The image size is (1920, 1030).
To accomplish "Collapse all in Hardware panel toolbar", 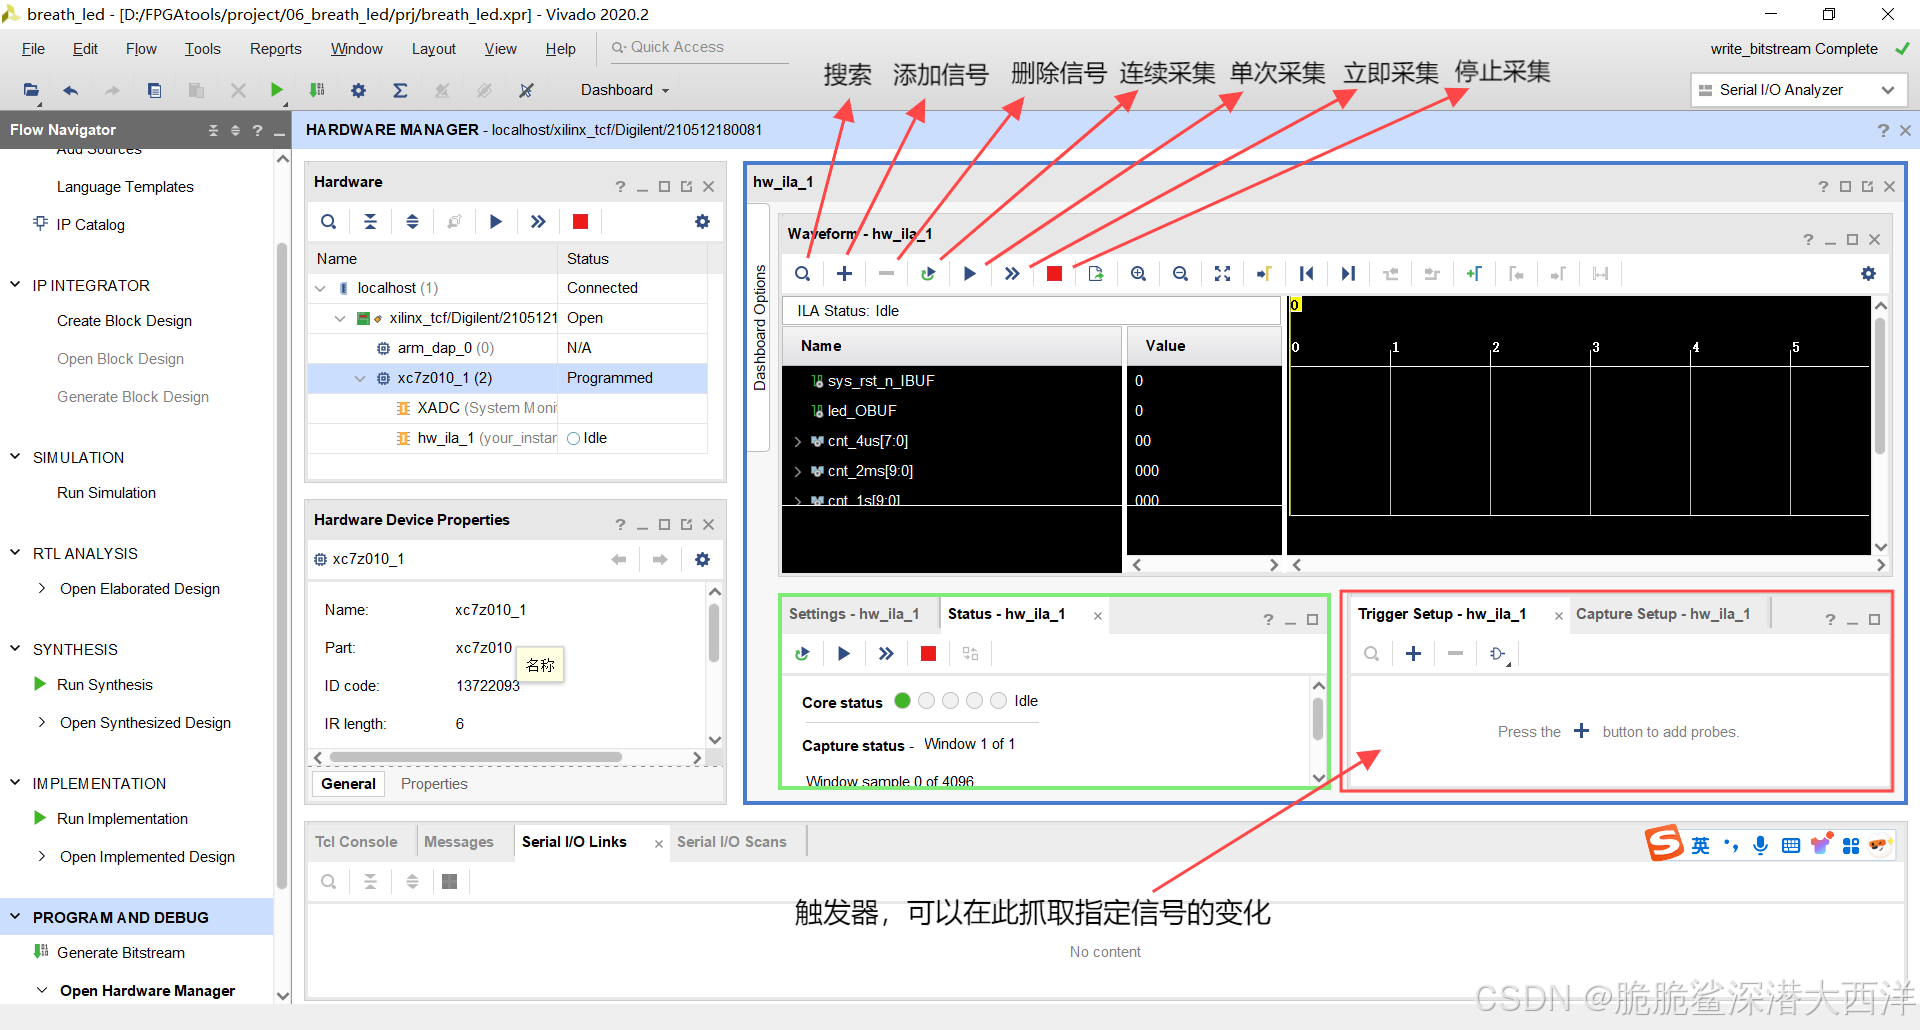I will [370, 222].
